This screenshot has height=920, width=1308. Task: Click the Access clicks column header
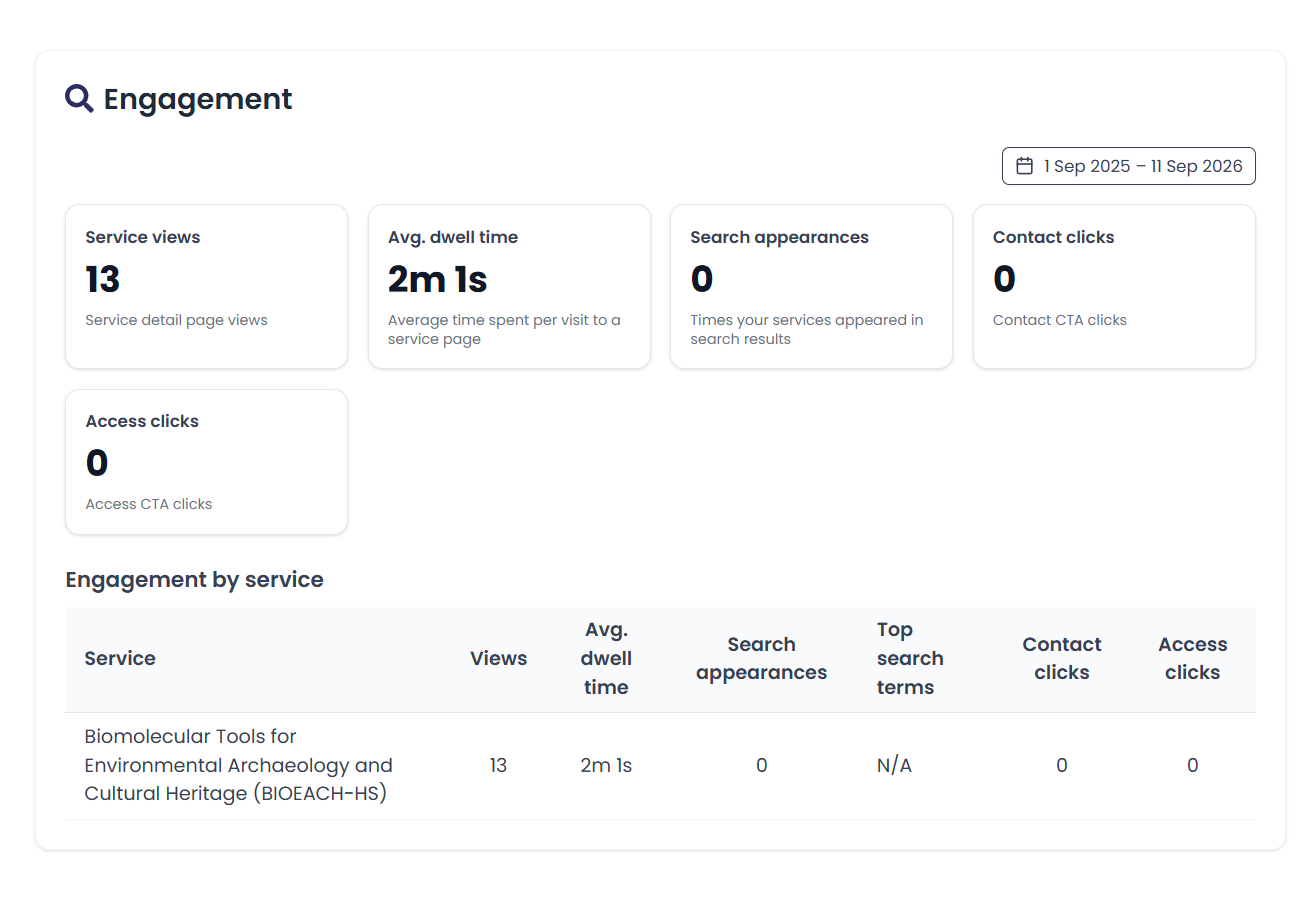(x=1193, y=658)
